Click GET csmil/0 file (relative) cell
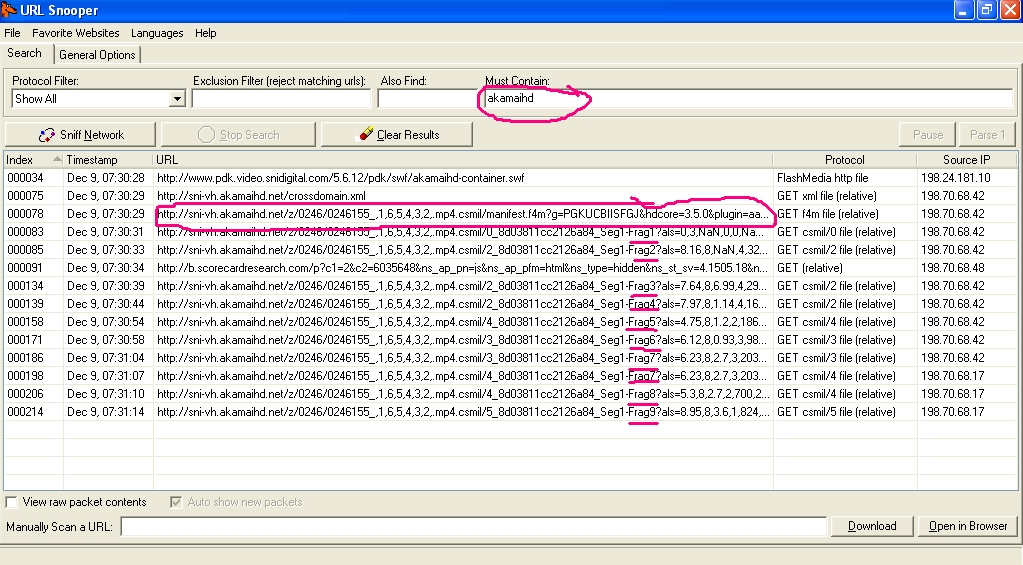Viewport: 1023px width, 565px height. [x=836, y=232]
